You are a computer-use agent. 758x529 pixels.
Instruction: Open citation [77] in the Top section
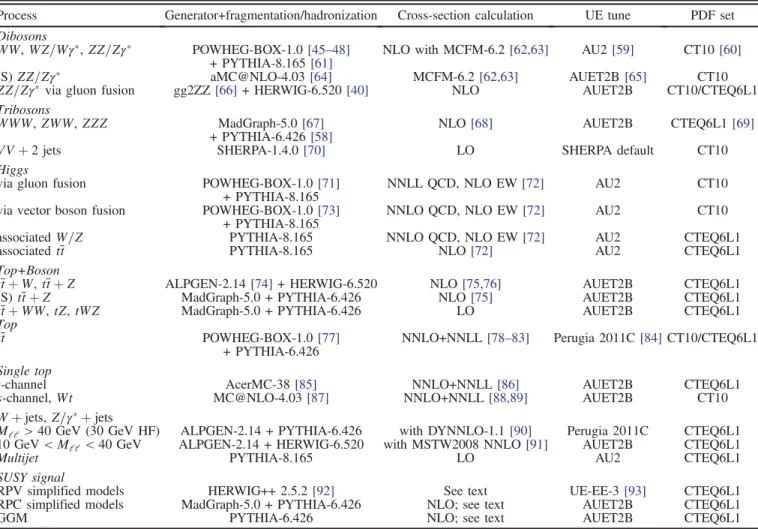tap(329, 338)
